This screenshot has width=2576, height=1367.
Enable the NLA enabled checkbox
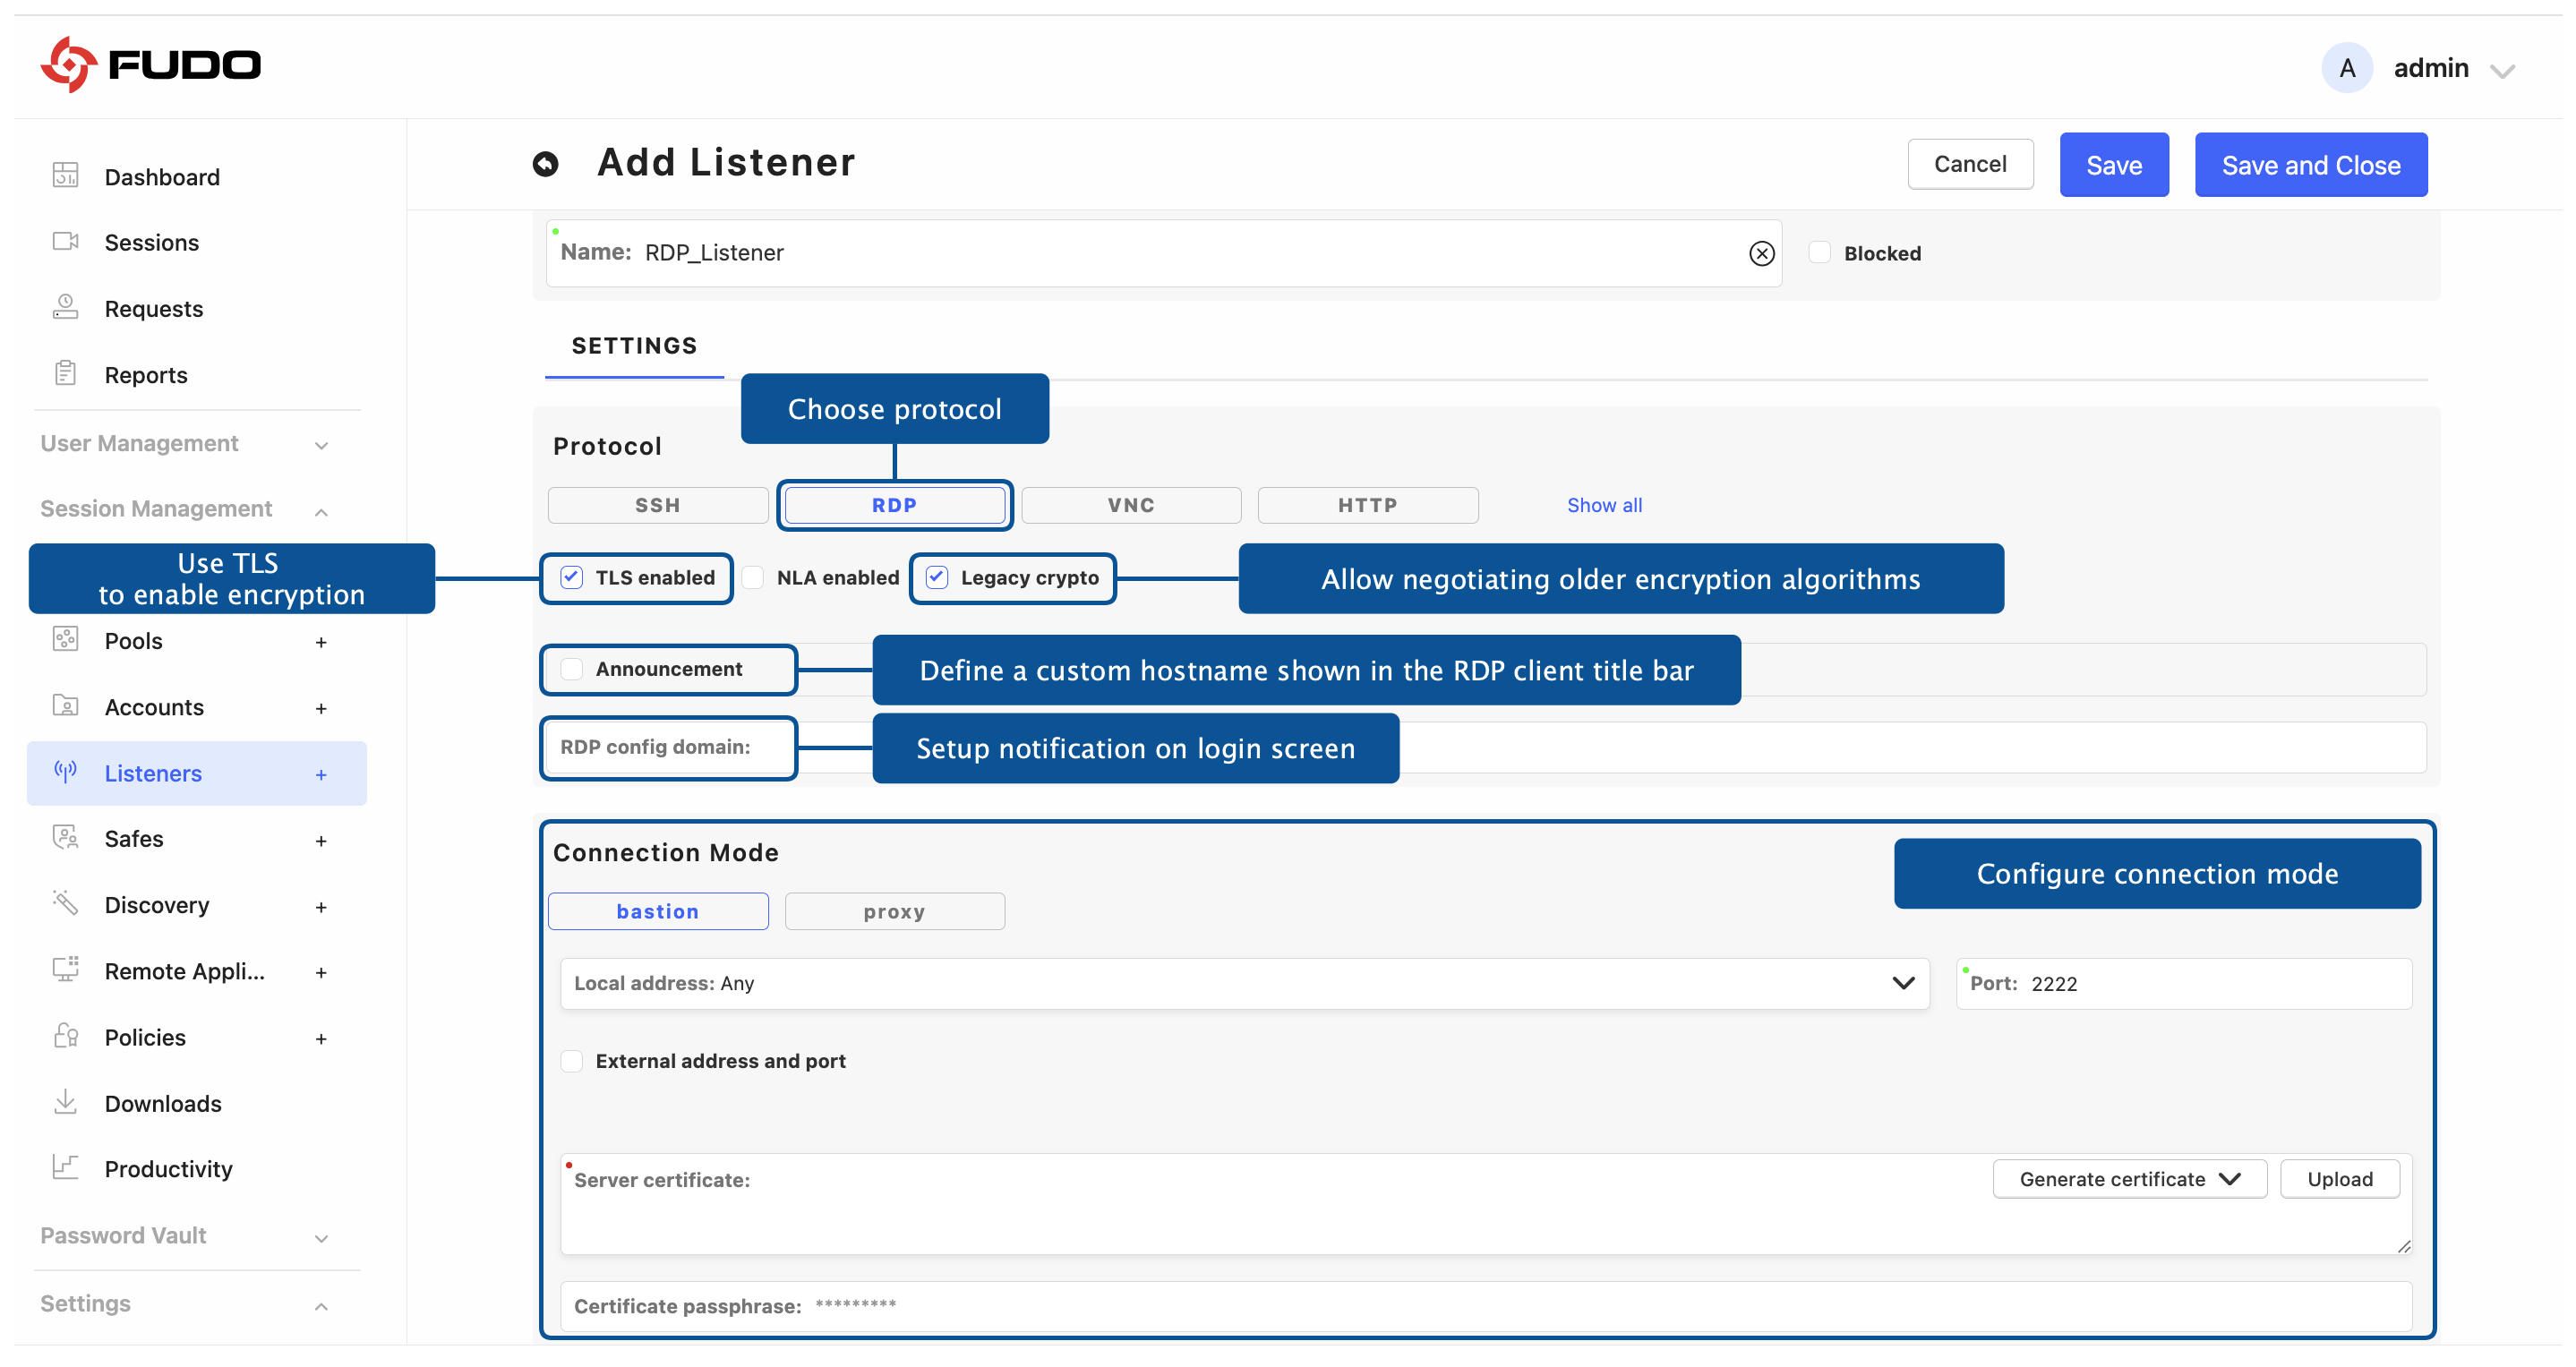753,577
